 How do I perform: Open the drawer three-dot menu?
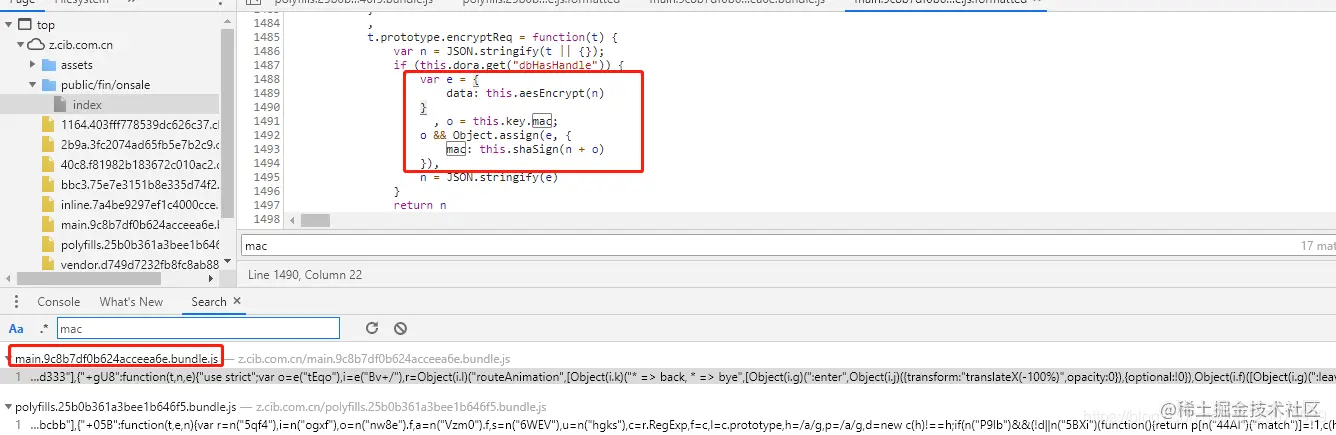(x=16, y=302)
